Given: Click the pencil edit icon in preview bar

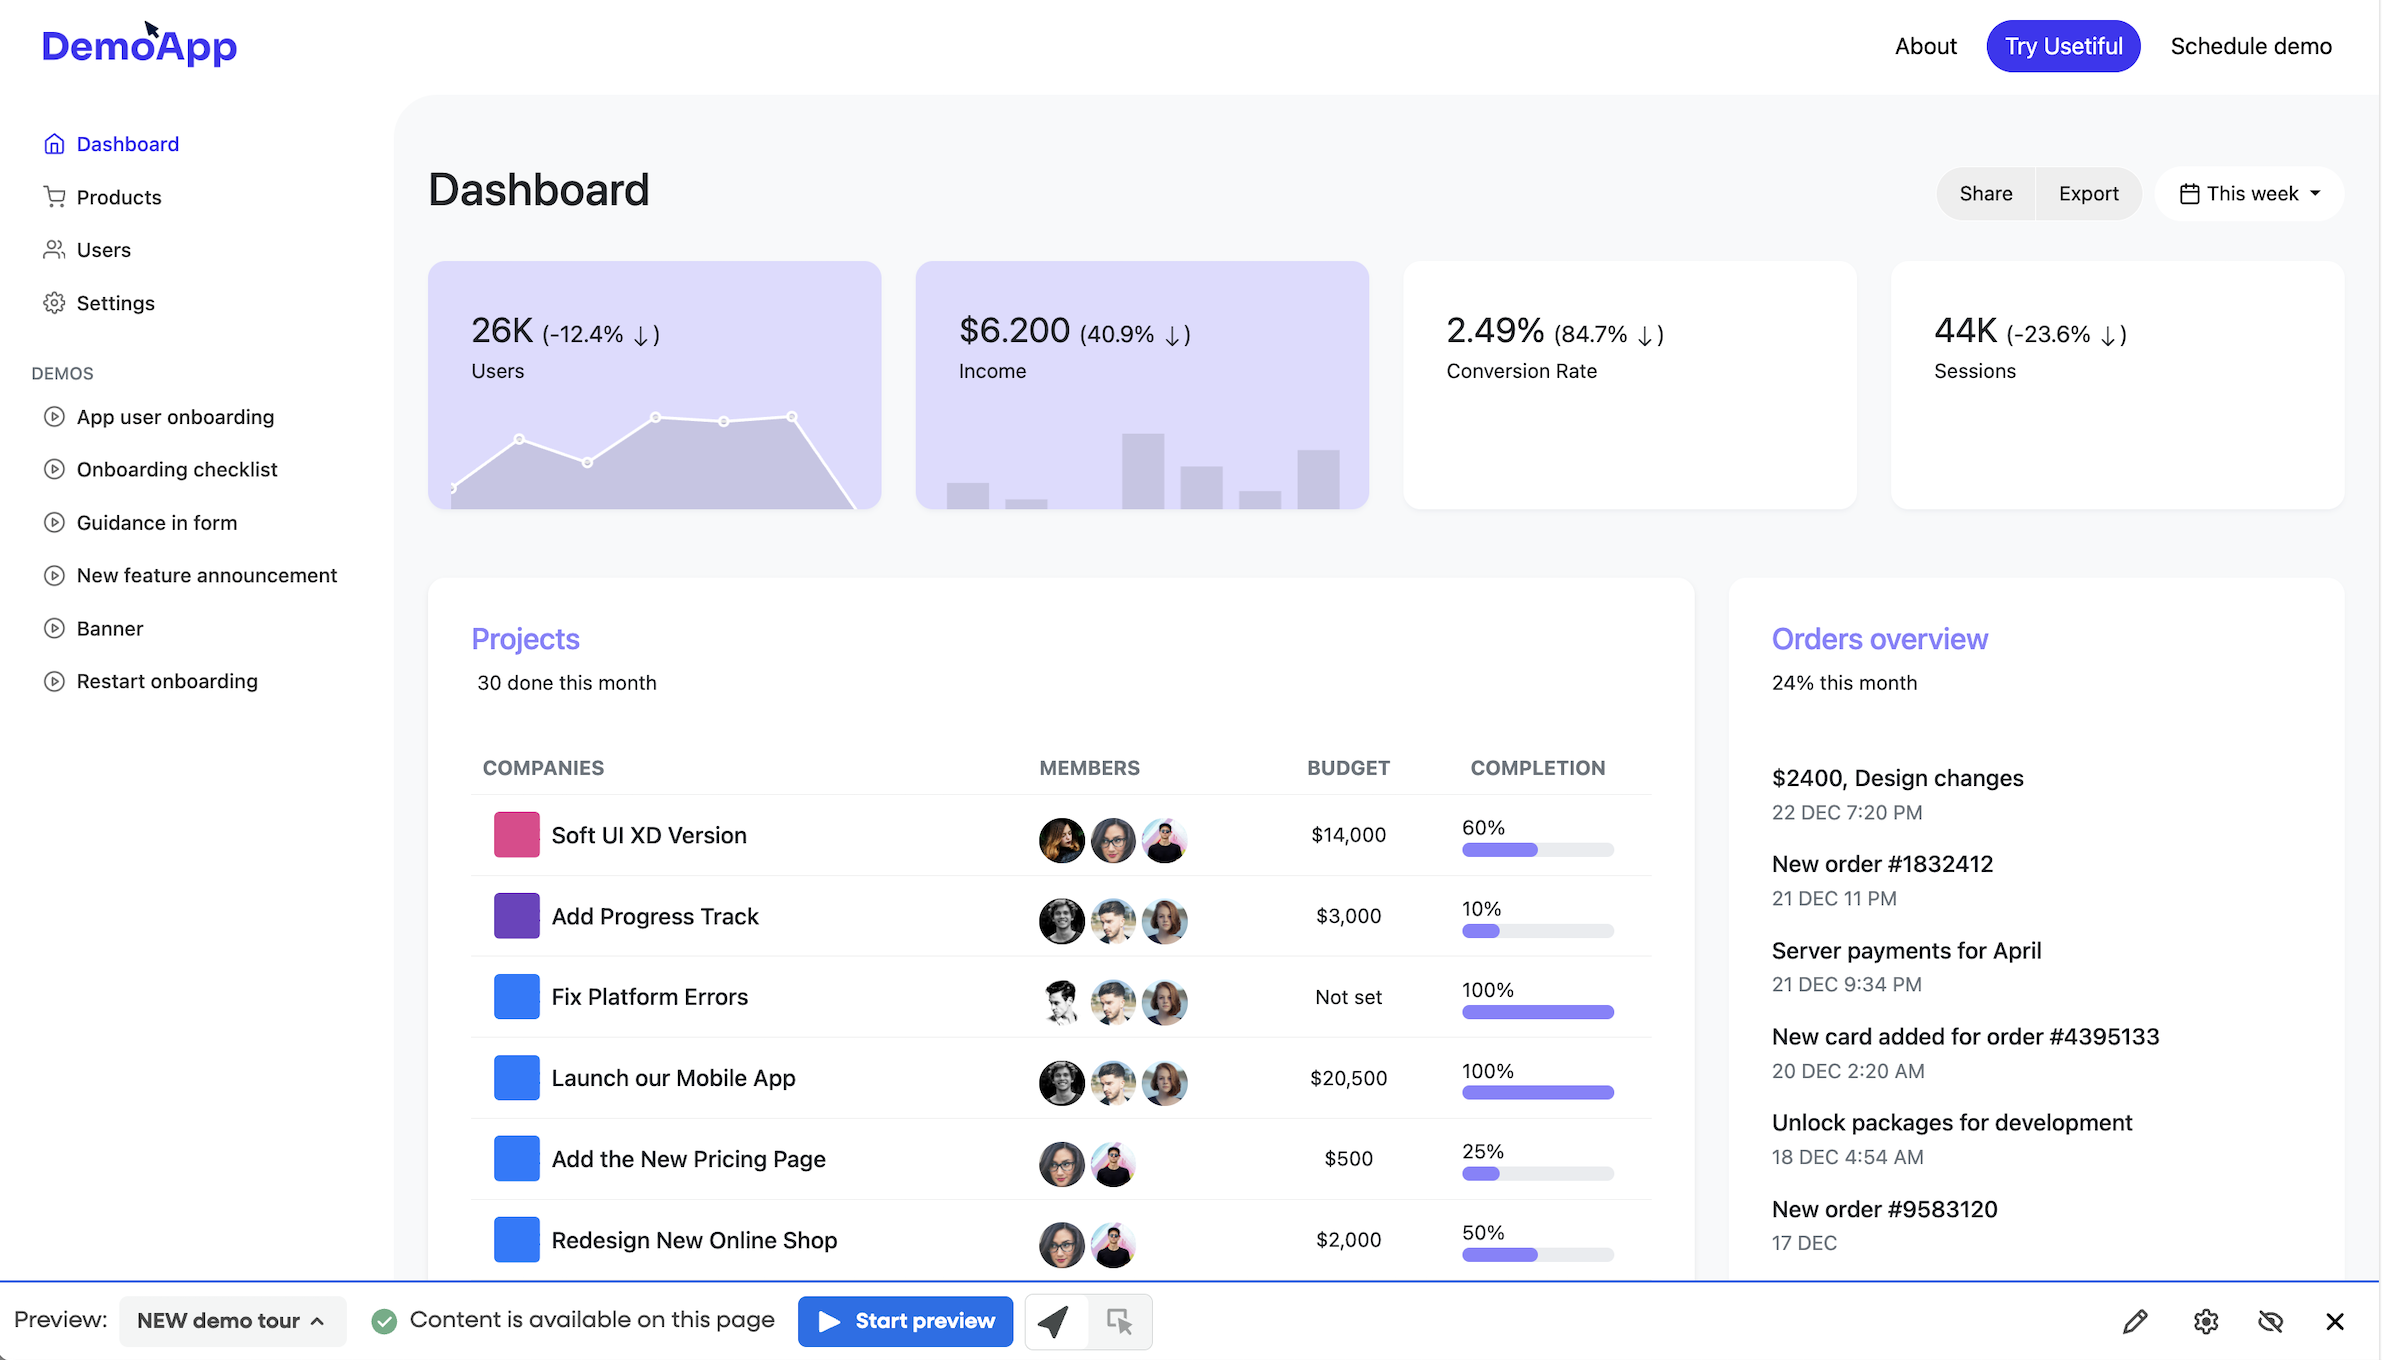Looking at the screenshot, I should [2135, 1322].
